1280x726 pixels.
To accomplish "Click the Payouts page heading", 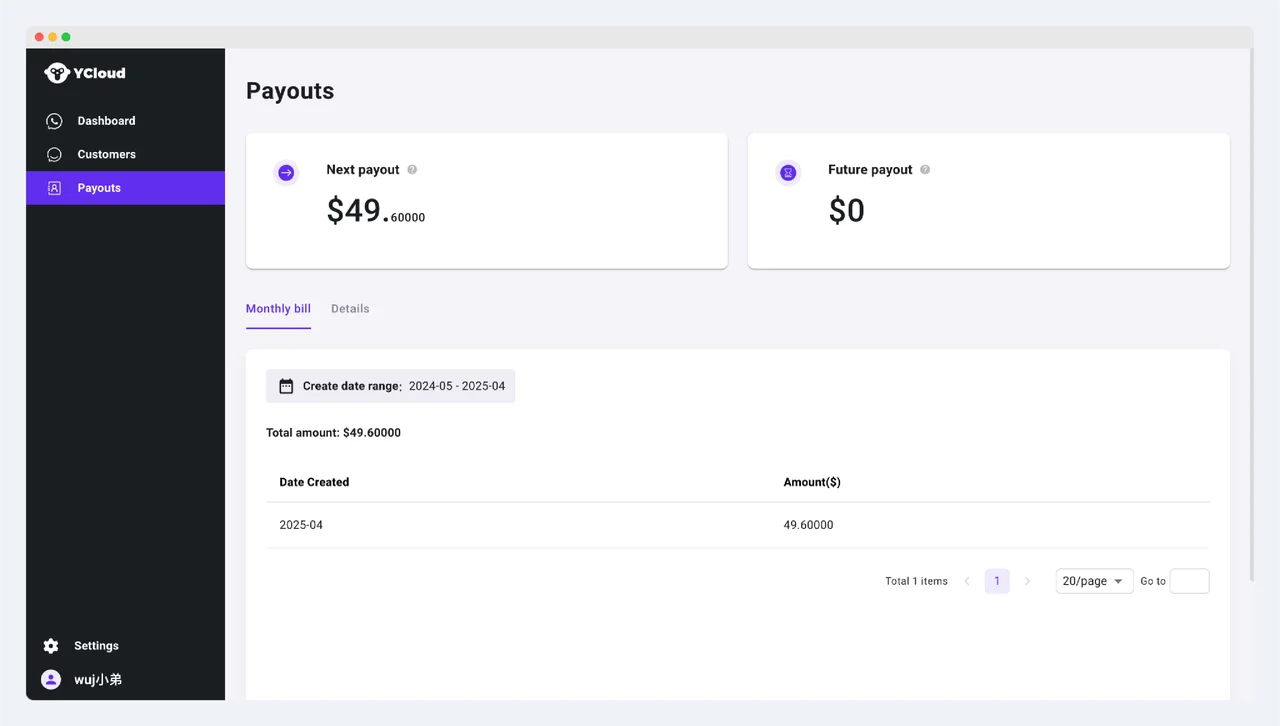I will click(x=290, y=91).
